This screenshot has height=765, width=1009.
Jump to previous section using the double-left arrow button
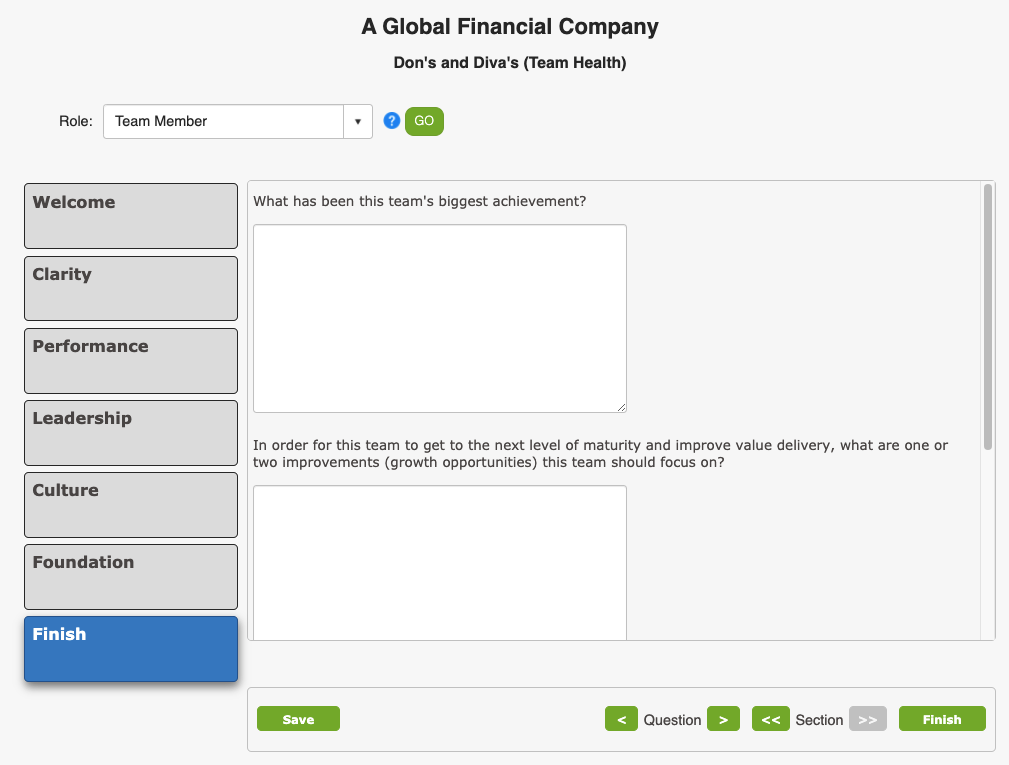click(770, 719)
